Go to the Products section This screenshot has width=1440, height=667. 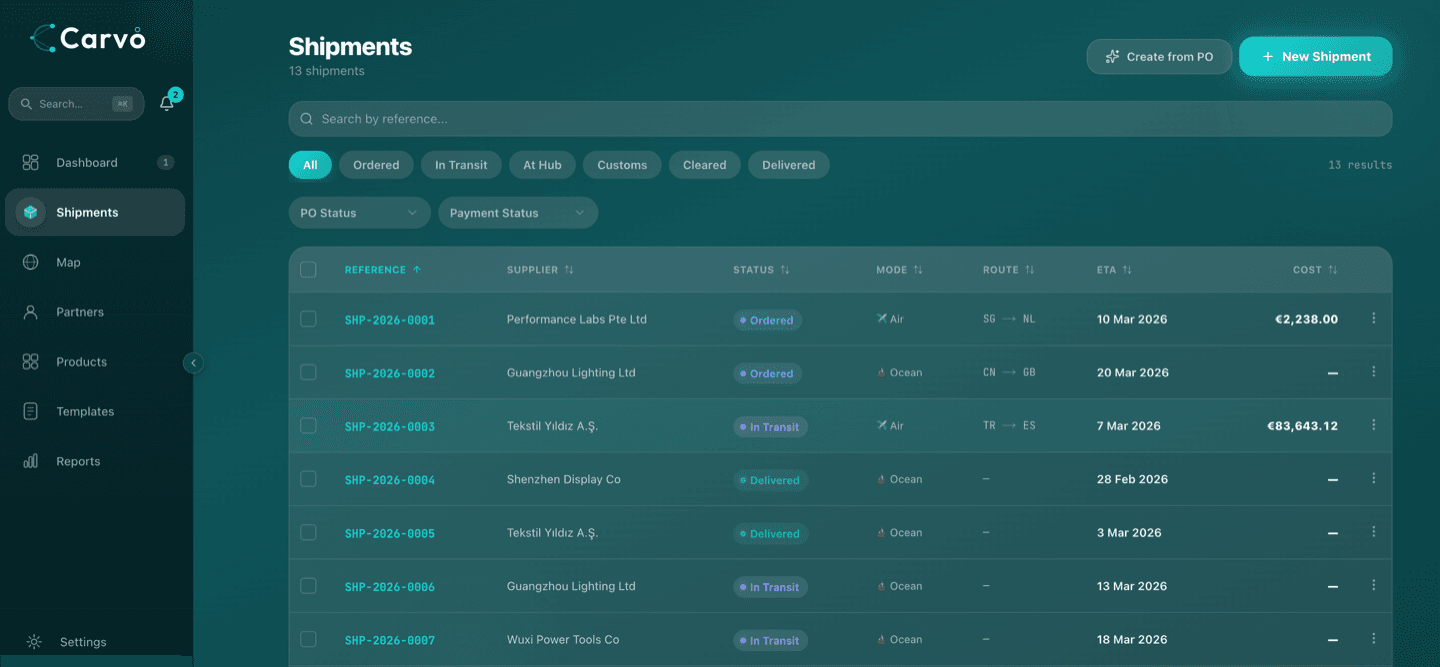pos(81,361)
